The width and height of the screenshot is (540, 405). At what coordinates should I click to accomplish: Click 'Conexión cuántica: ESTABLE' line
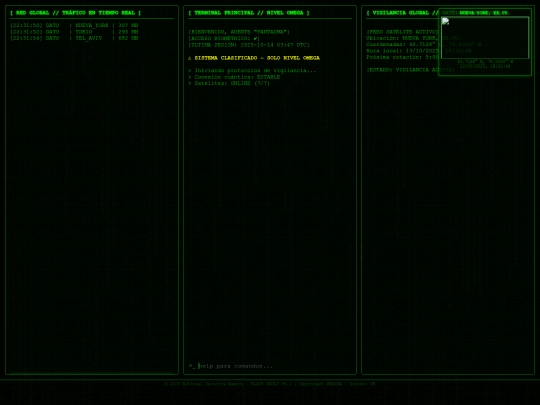tap(234, 77)
